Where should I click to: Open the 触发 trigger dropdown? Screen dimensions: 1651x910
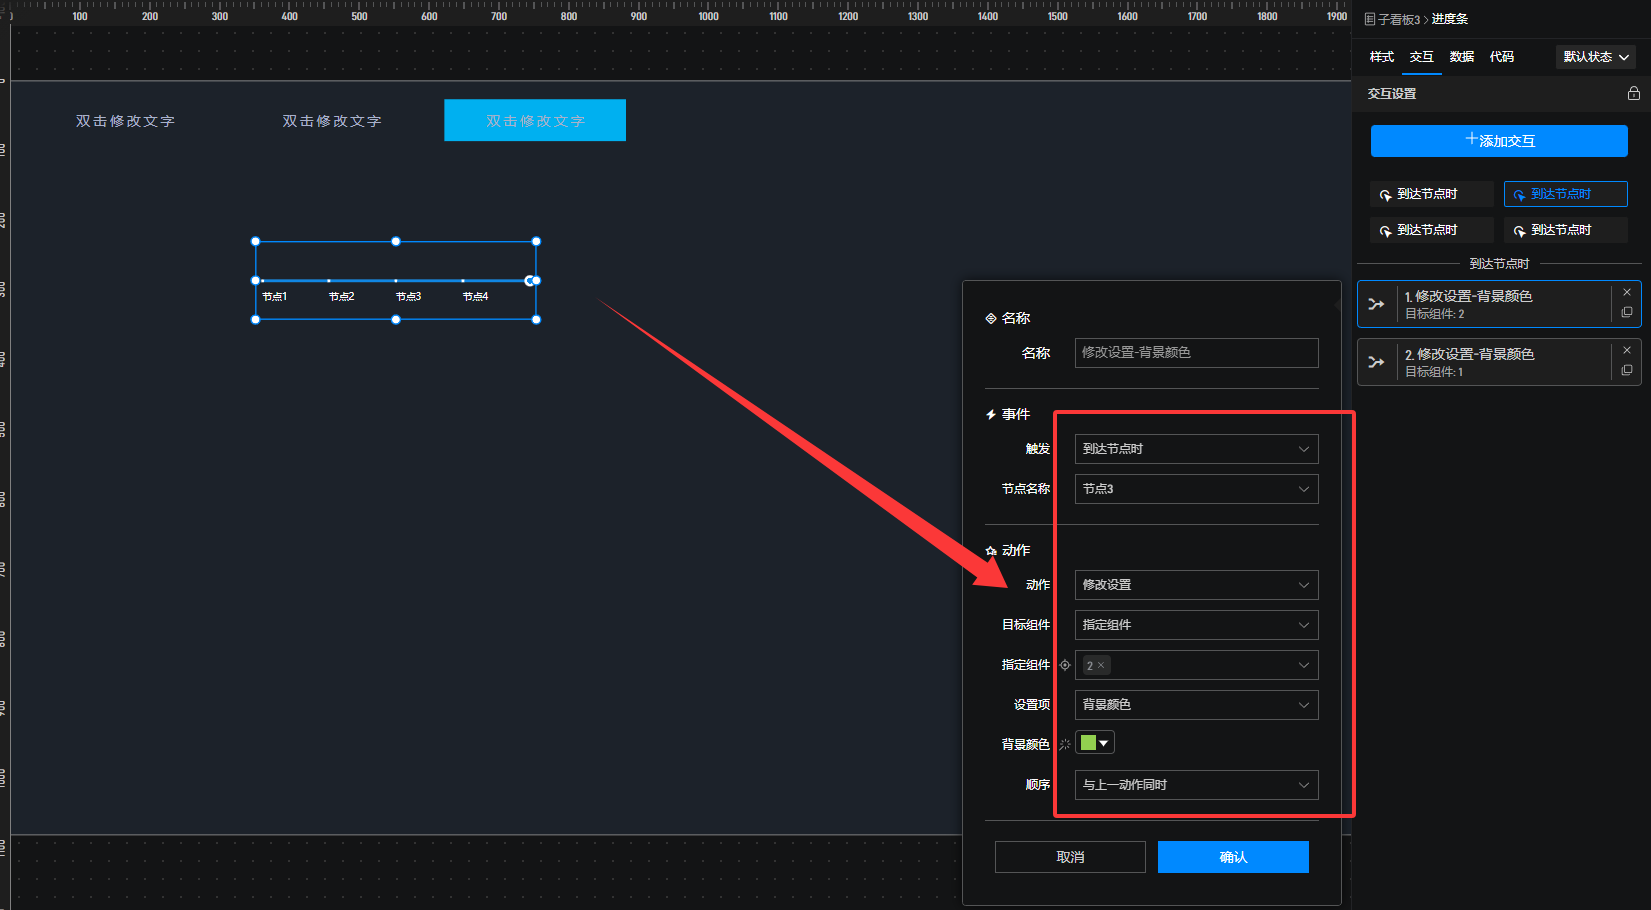1196,449
